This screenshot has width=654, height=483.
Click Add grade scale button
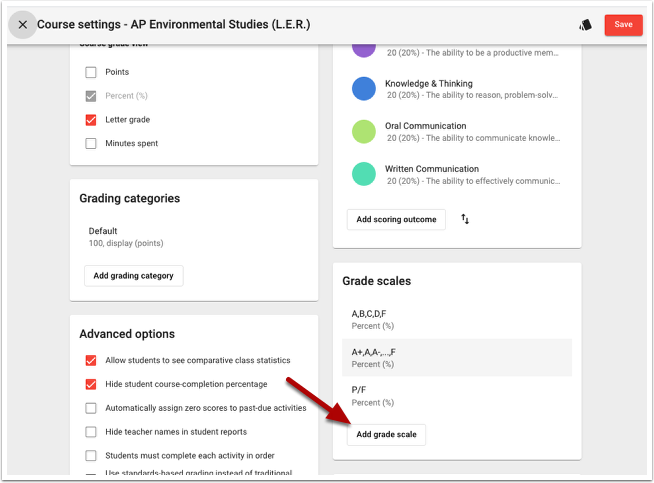point(386,434)
